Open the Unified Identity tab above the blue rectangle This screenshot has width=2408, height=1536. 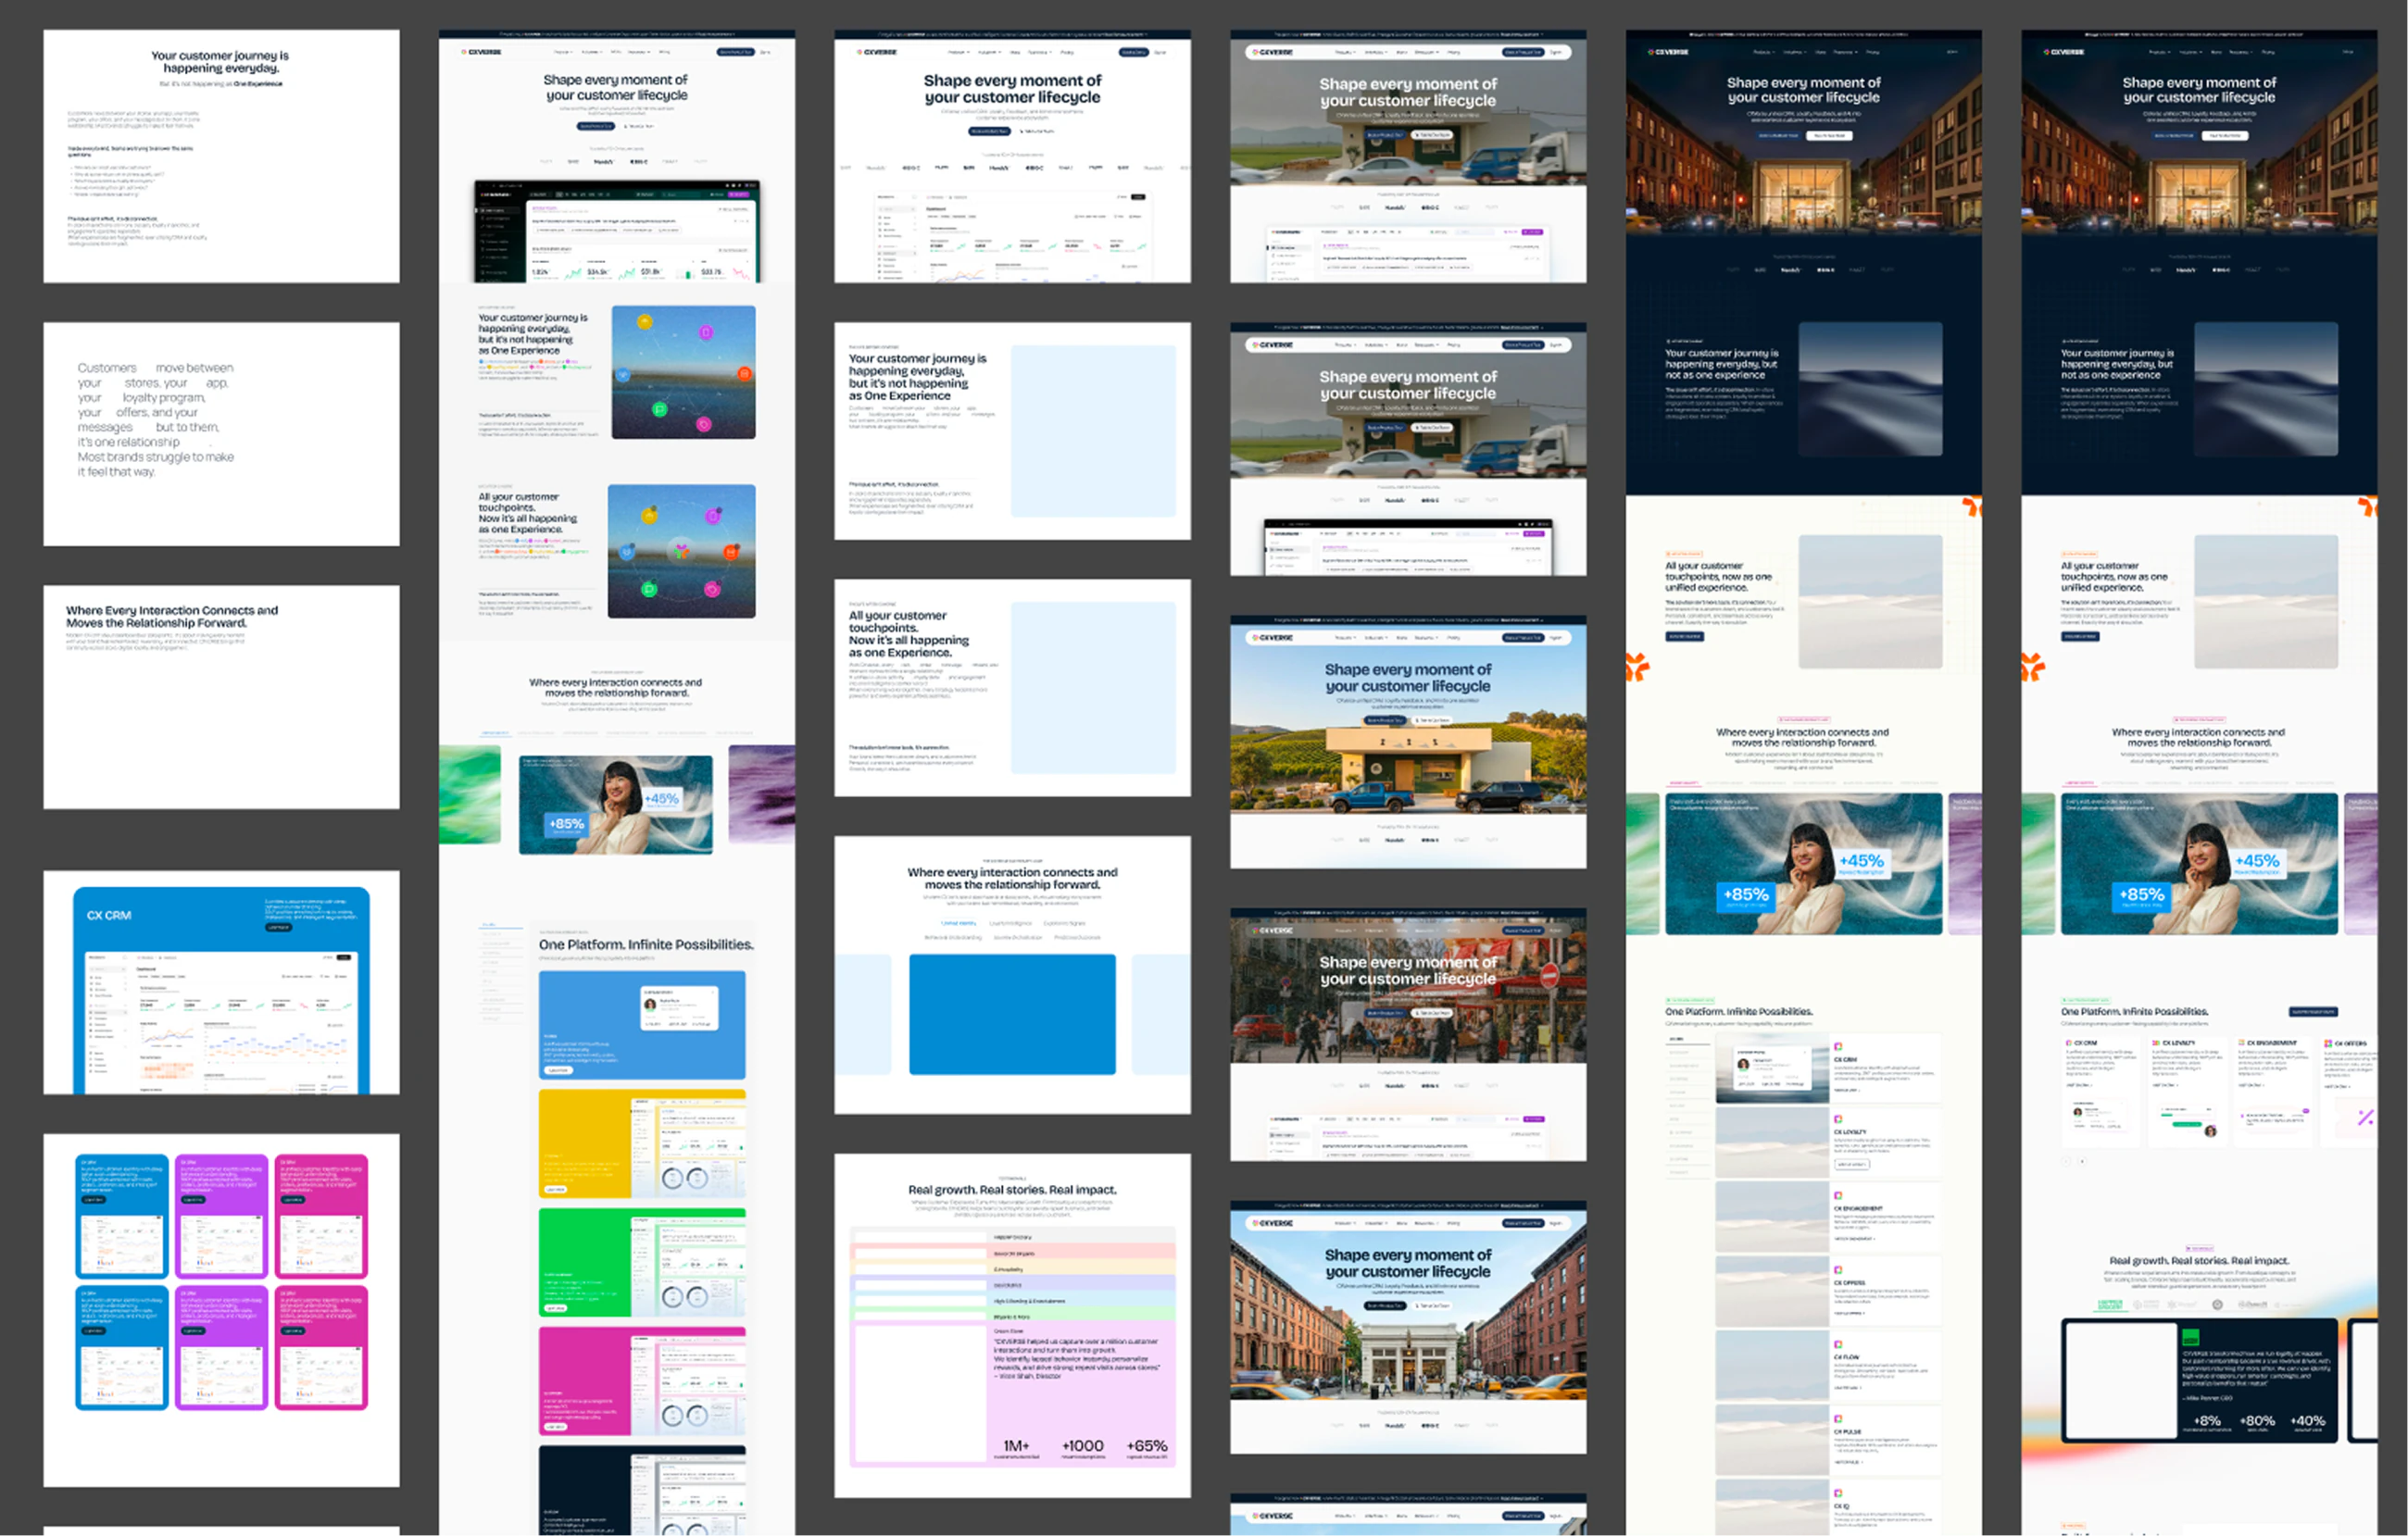pyautogui.click(x=958, y=923)
